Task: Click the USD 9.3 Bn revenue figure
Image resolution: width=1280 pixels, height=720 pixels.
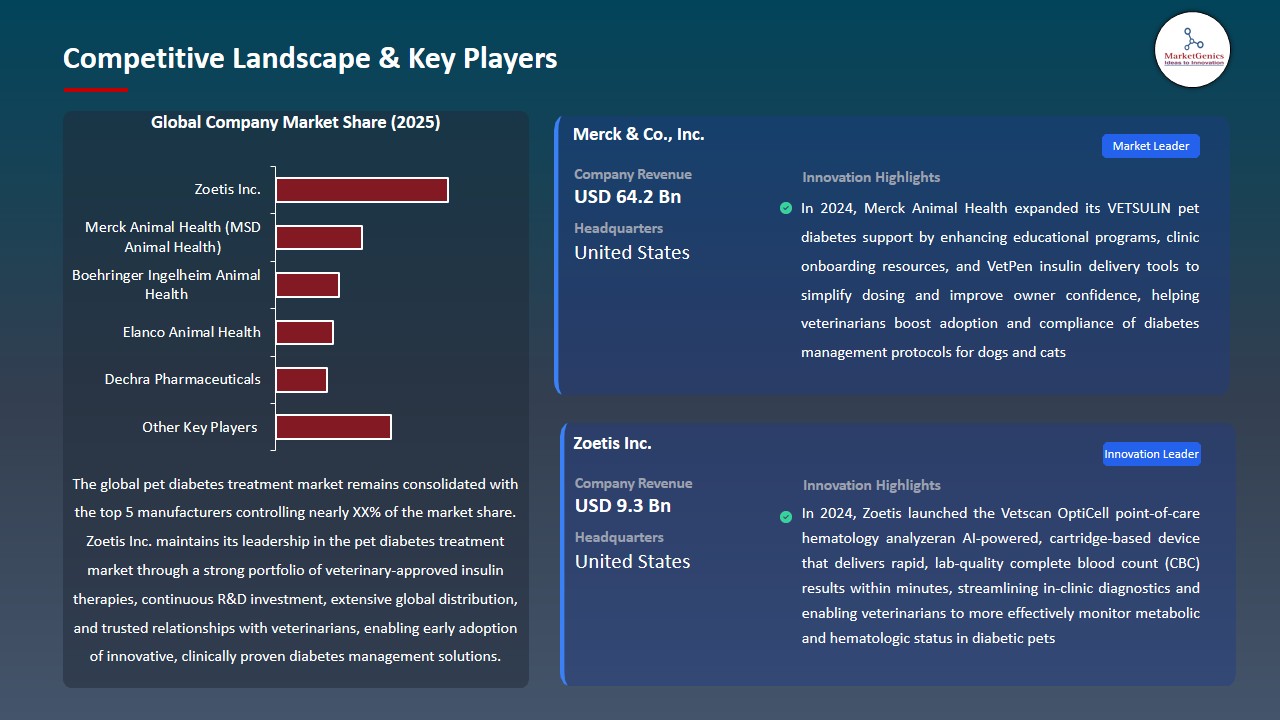Action: (622, 506)
